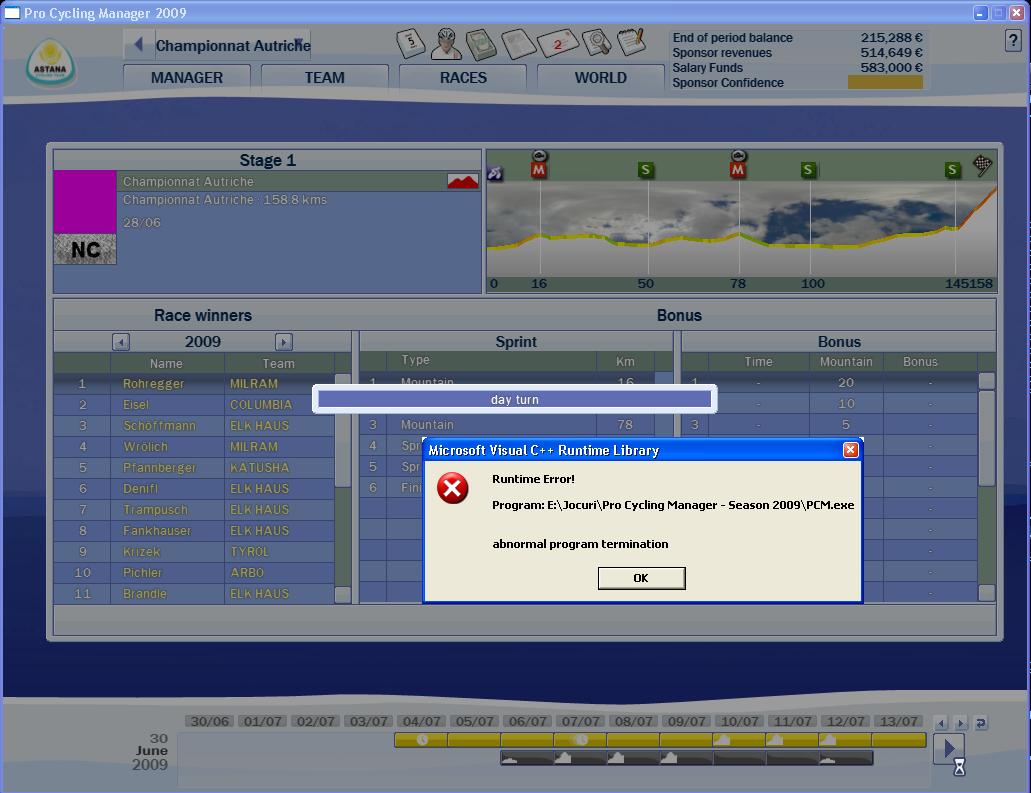1031x793 pixels.
Task: Click the Sponsor Confidence yellow bar
Action: [x=885, y=83]
